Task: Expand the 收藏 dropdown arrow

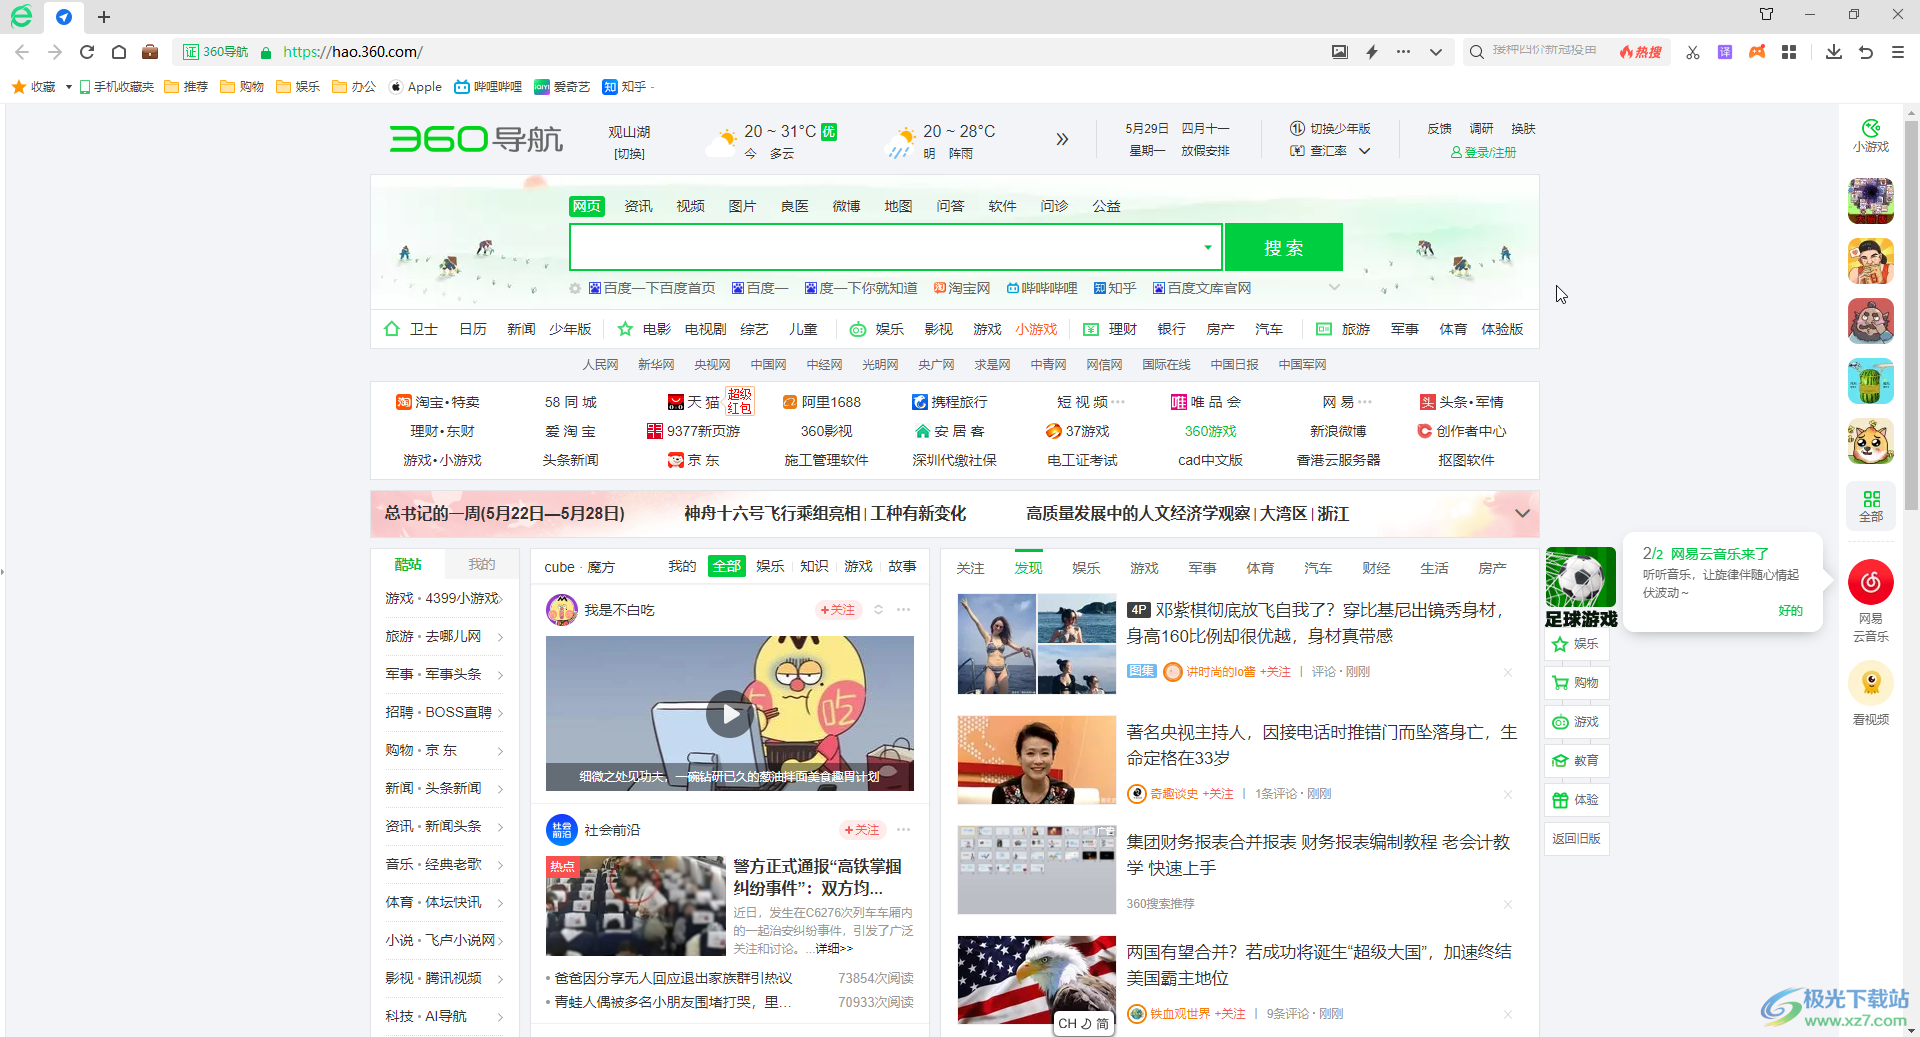Action: pos(68,87)
